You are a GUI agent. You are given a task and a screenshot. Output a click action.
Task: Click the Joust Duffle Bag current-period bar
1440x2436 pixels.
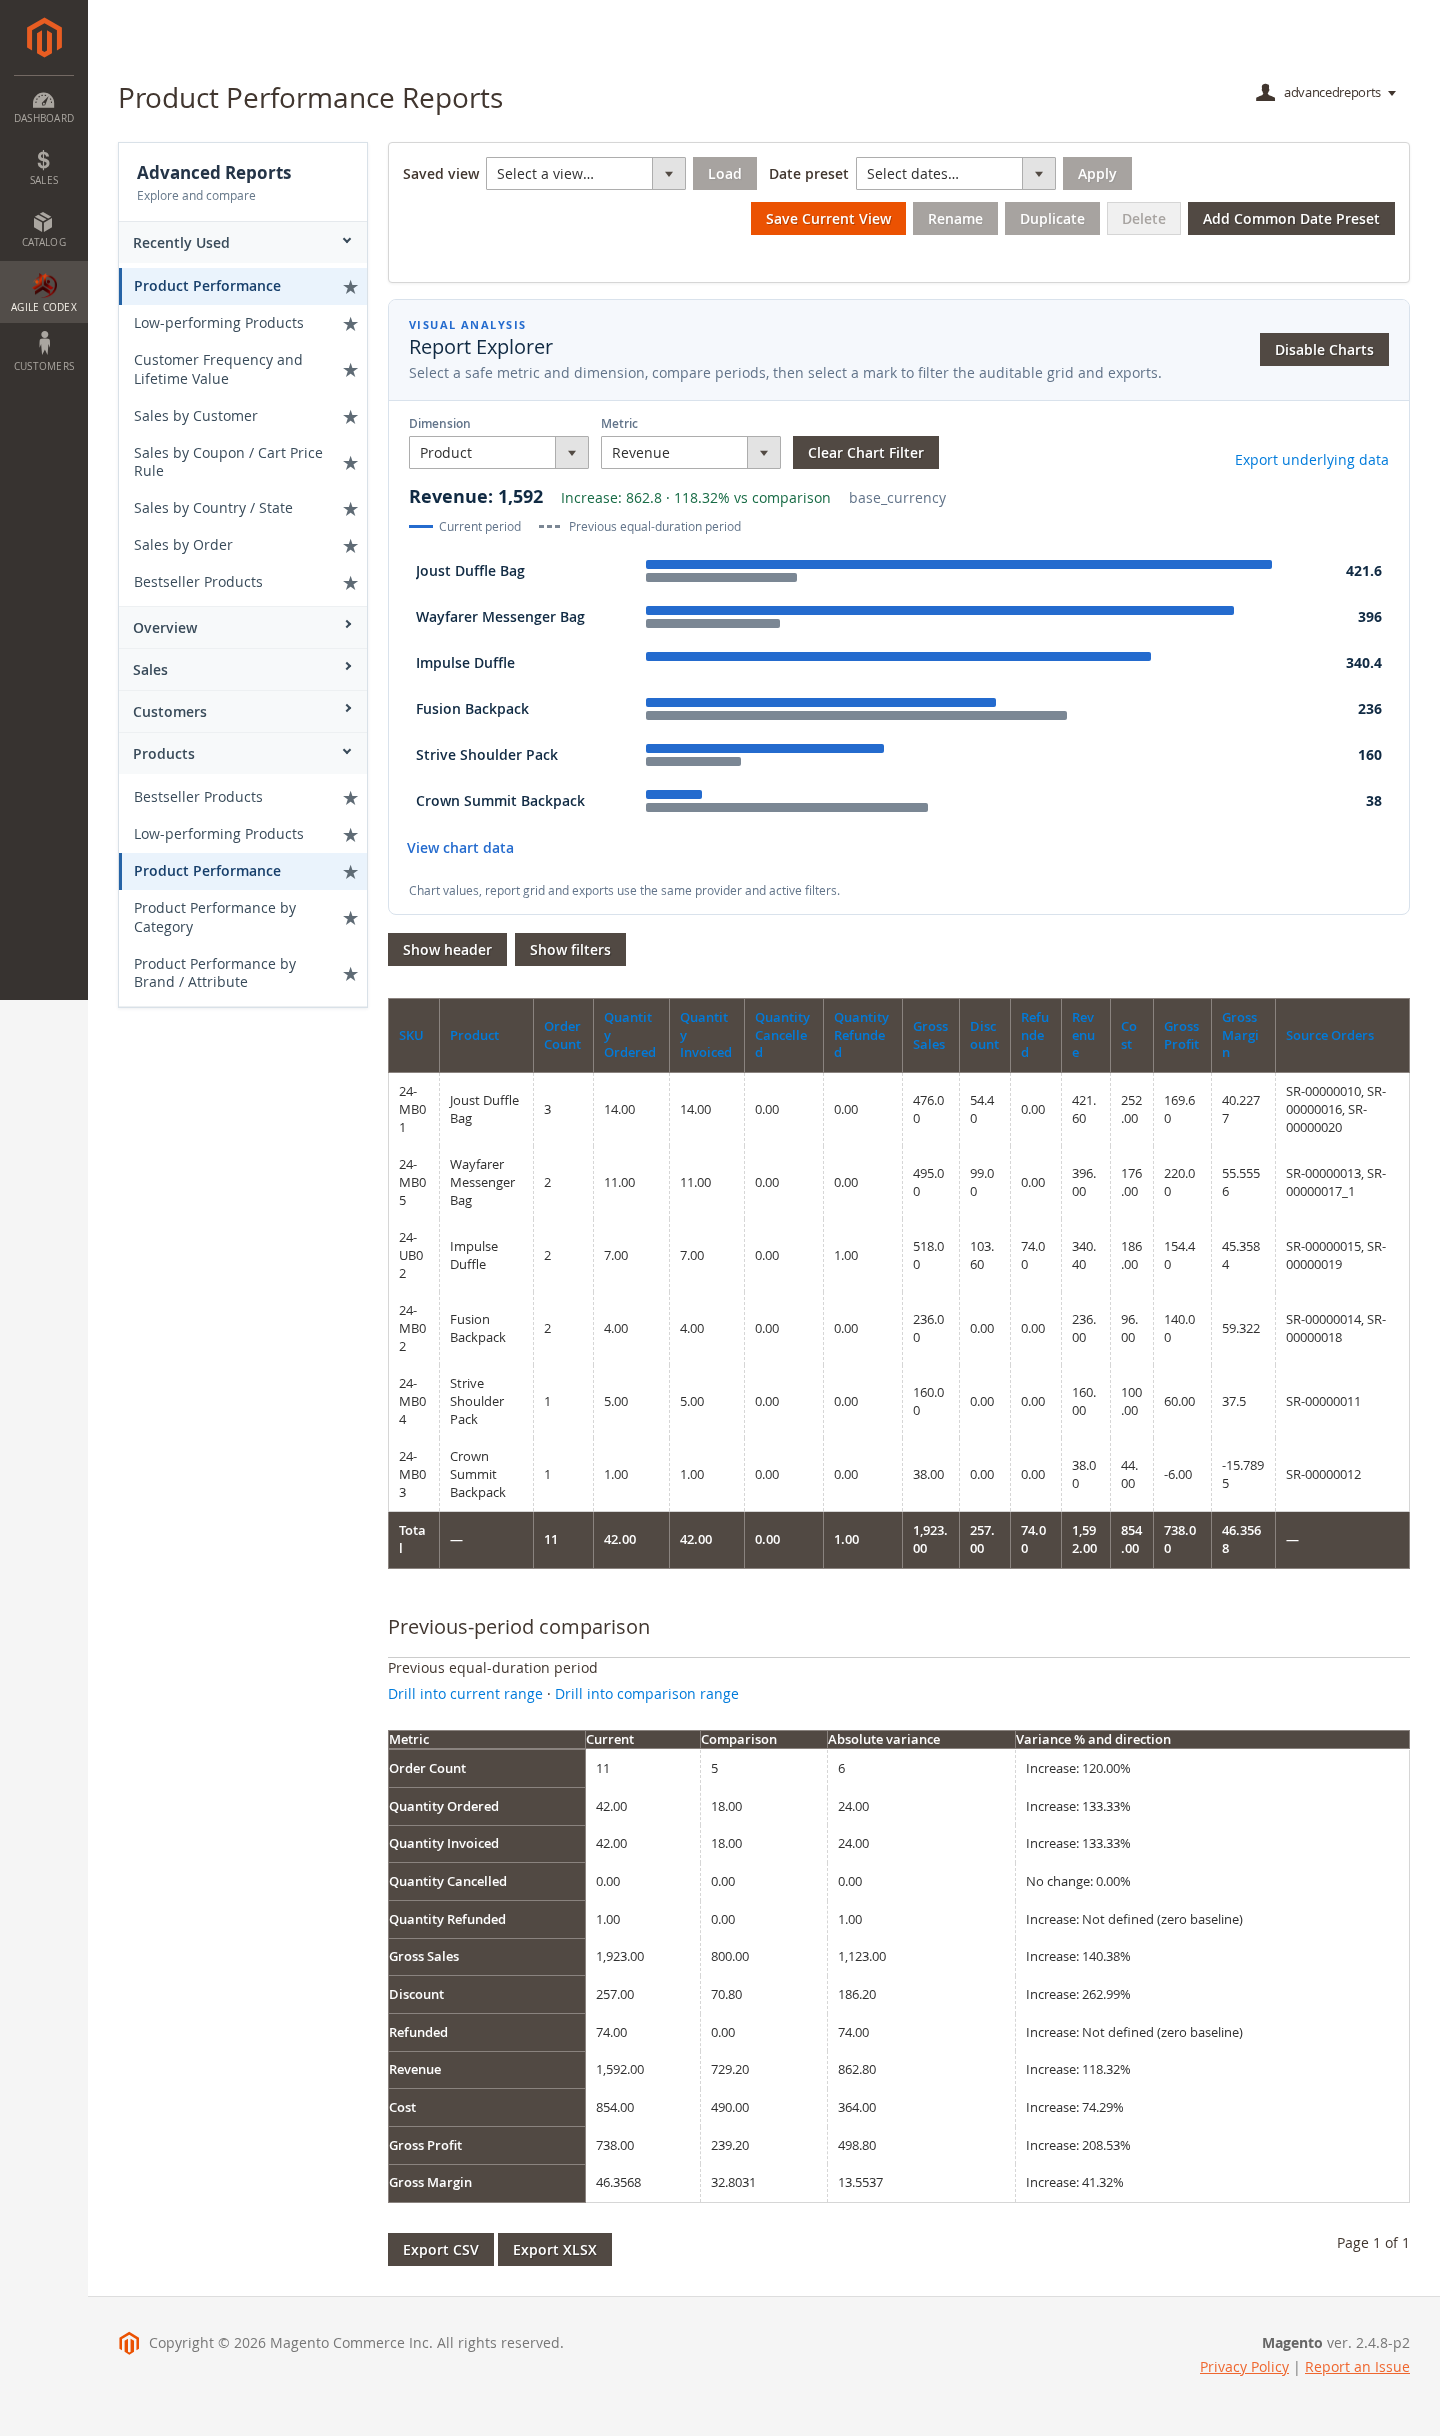(x=959, y=565)
